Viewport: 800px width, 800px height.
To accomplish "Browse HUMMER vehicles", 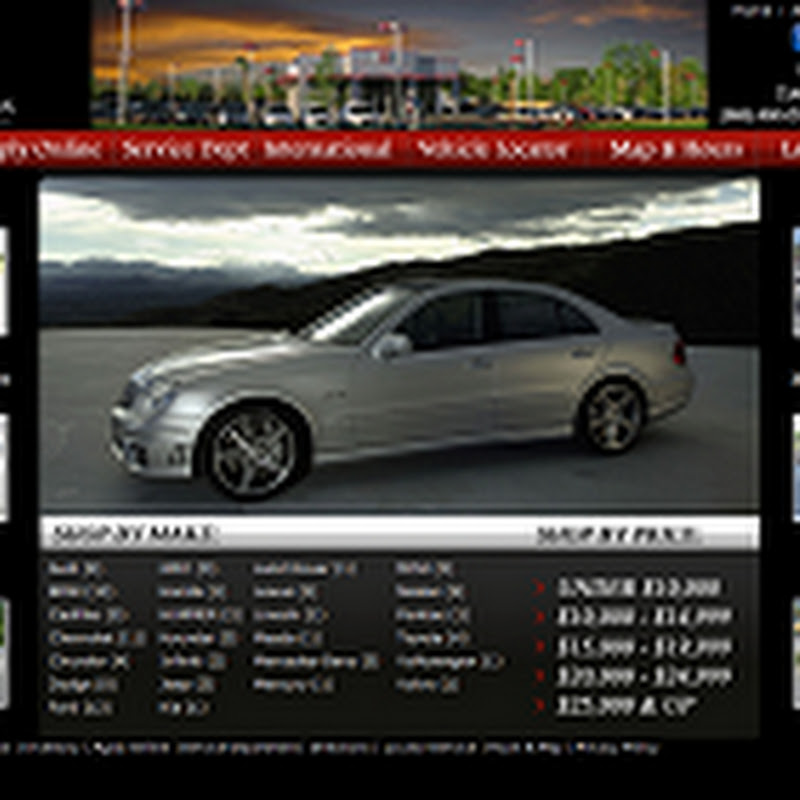I will 200,615.
